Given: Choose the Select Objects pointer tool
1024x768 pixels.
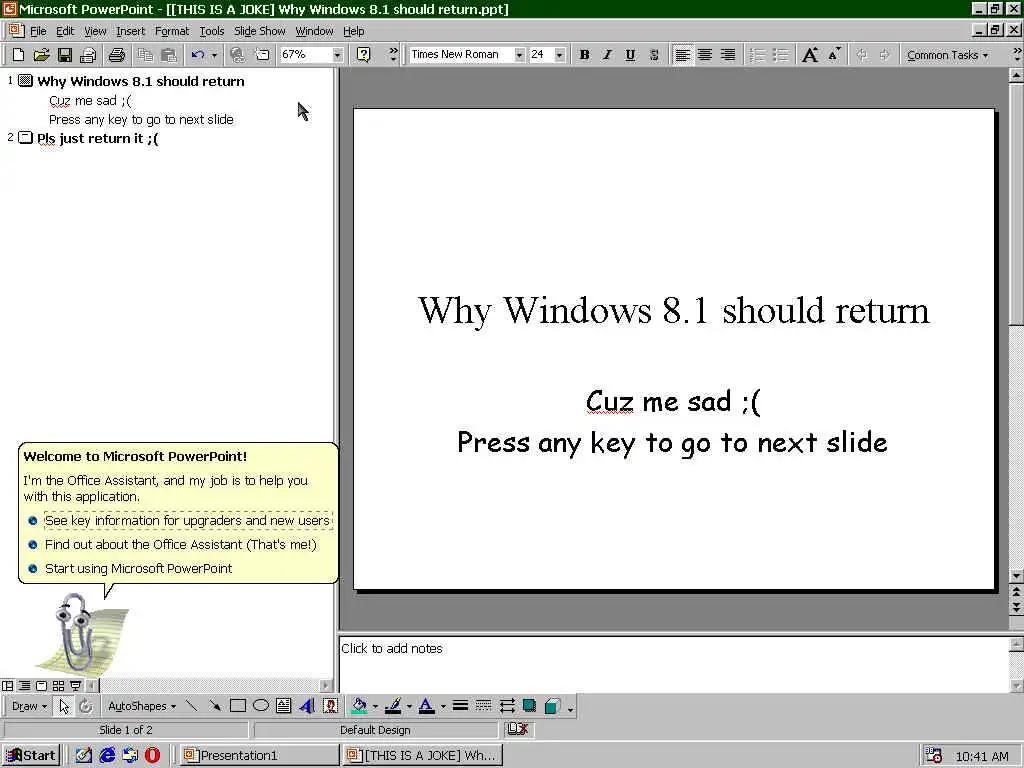Looking at the screenshot, I should coord(64,706).
